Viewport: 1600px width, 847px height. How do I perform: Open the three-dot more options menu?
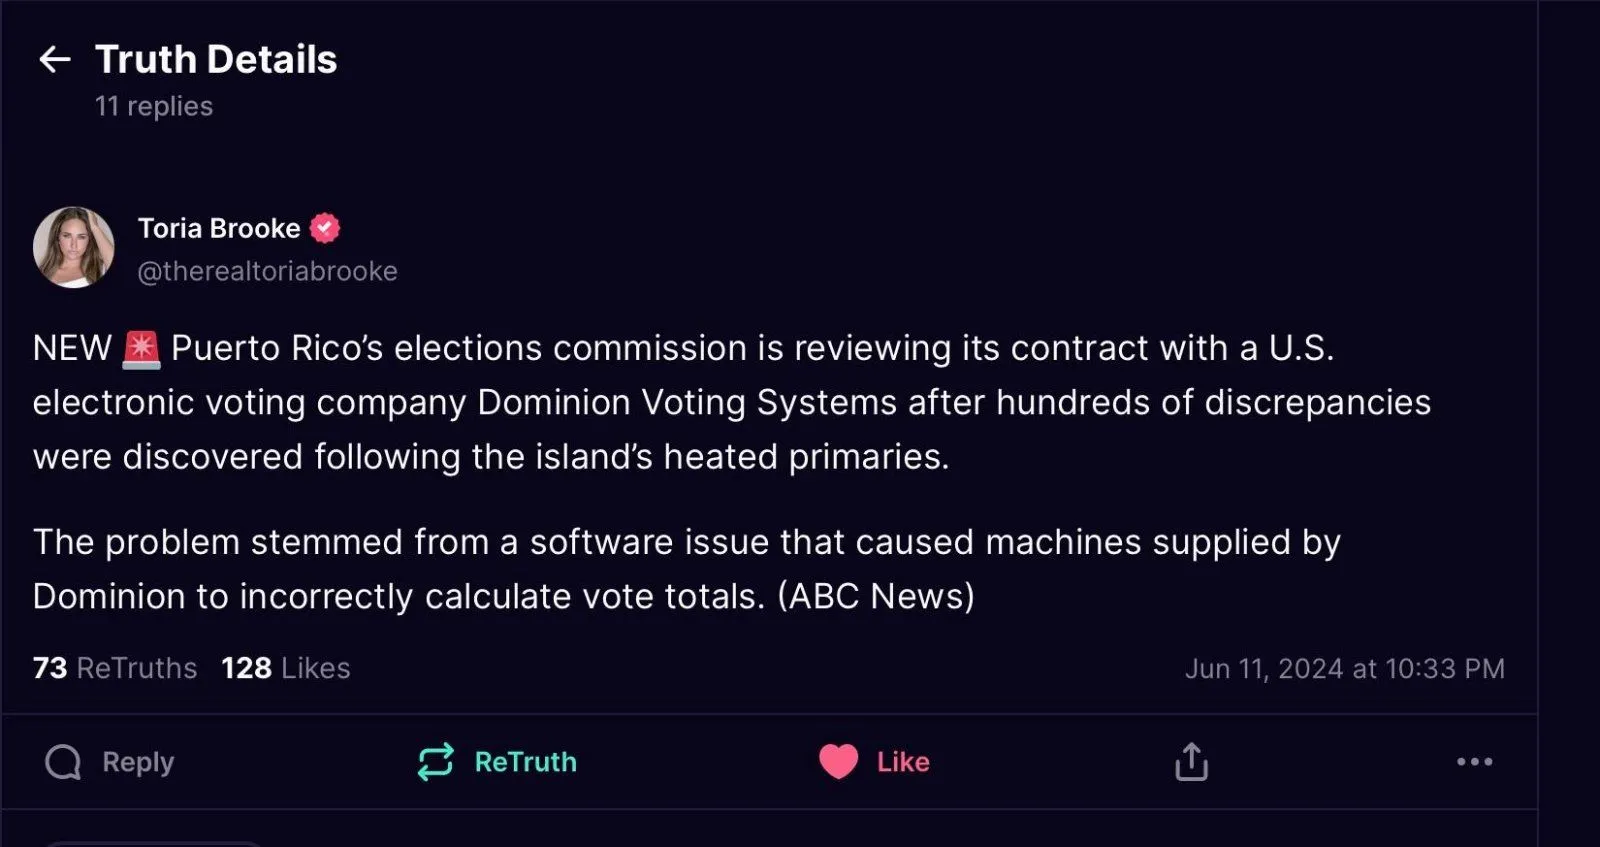(1474, 762)
